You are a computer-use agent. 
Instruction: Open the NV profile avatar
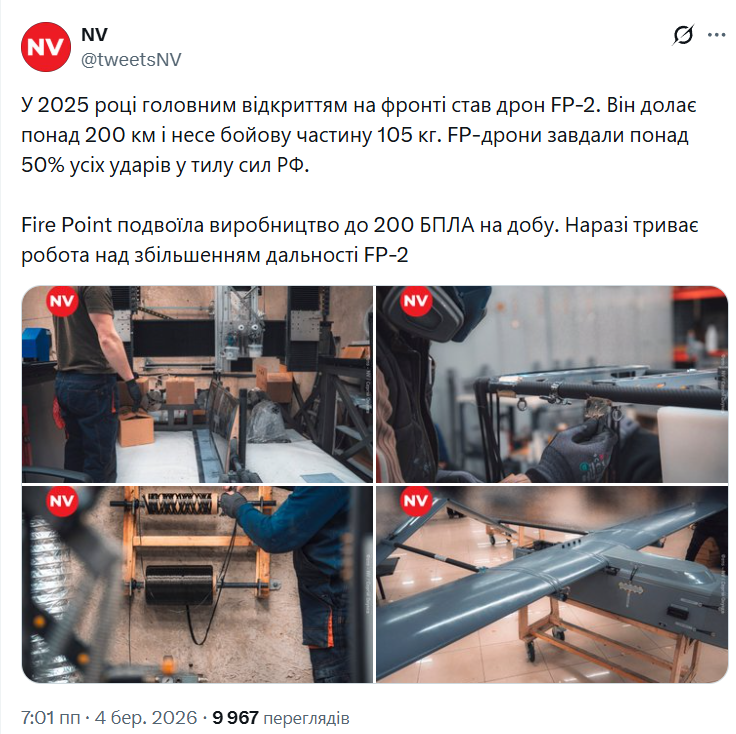[46, 47]
